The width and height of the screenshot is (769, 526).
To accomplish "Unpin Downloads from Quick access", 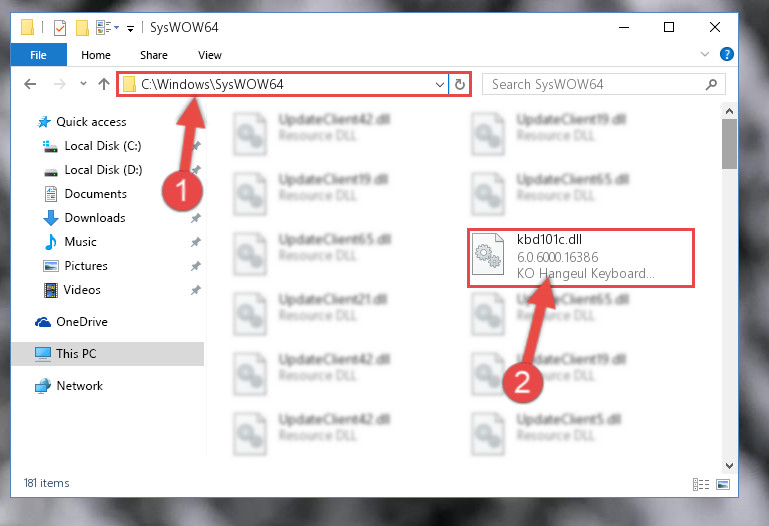I will (x=196, y=218).
